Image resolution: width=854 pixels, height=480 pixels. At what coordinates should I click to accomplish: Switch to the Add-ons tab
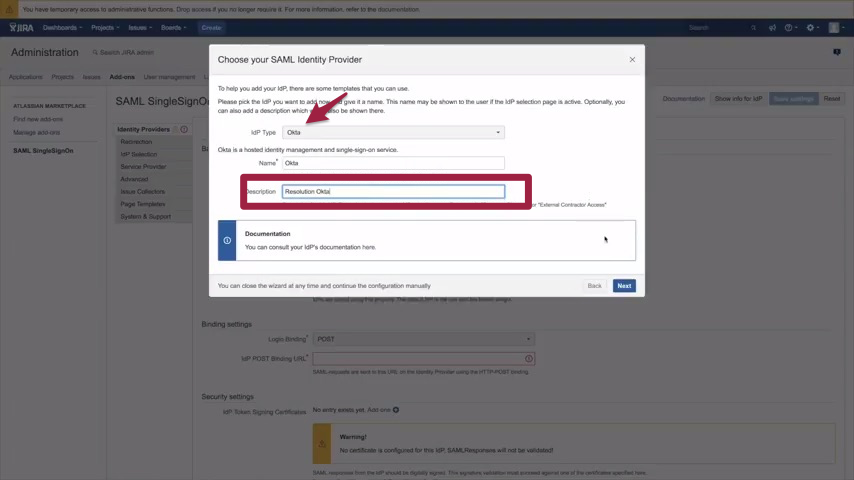[122, 77]
